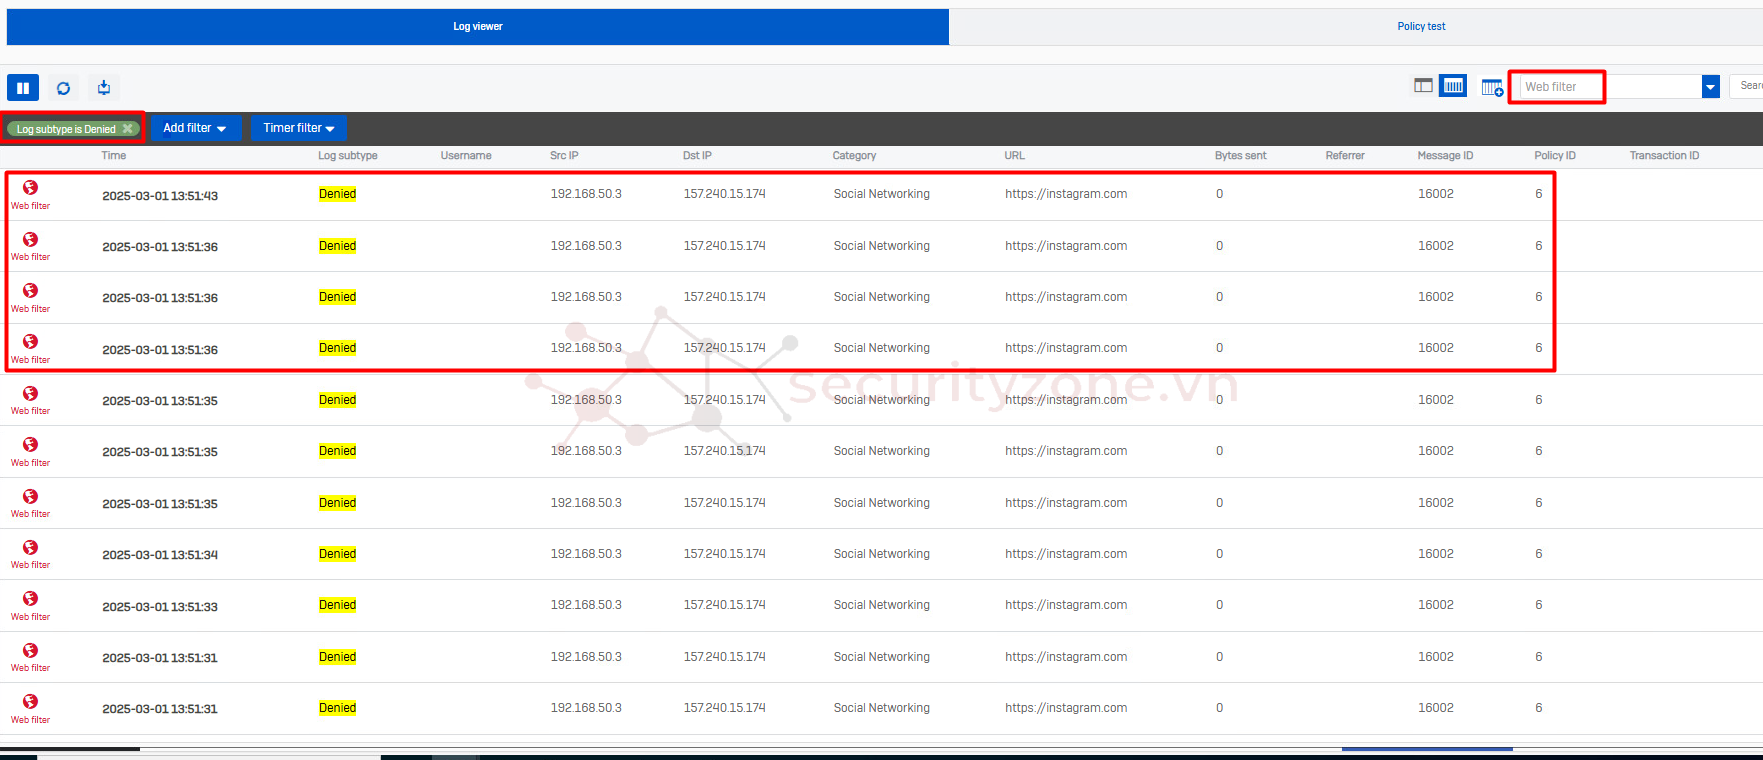Select the detailed column view icon

click(x=1453, y=86)
